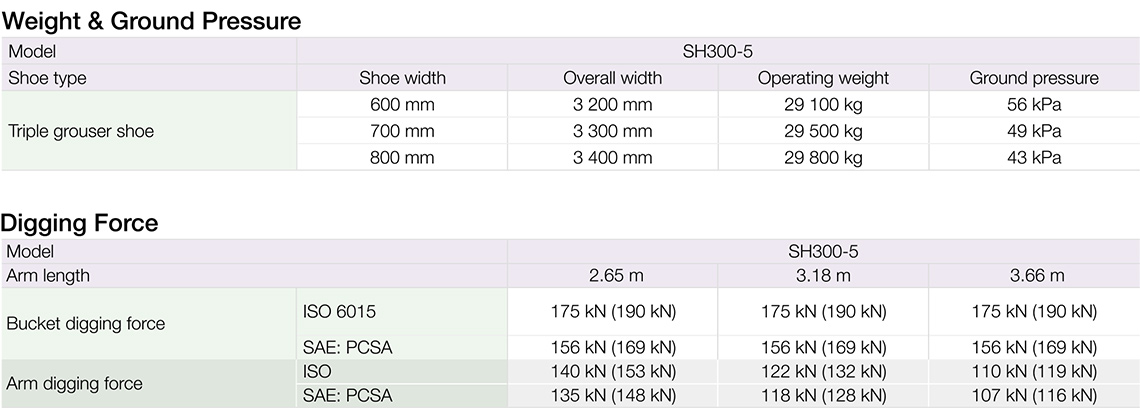Select the 600 mm shoe width cell

point(402,105)
